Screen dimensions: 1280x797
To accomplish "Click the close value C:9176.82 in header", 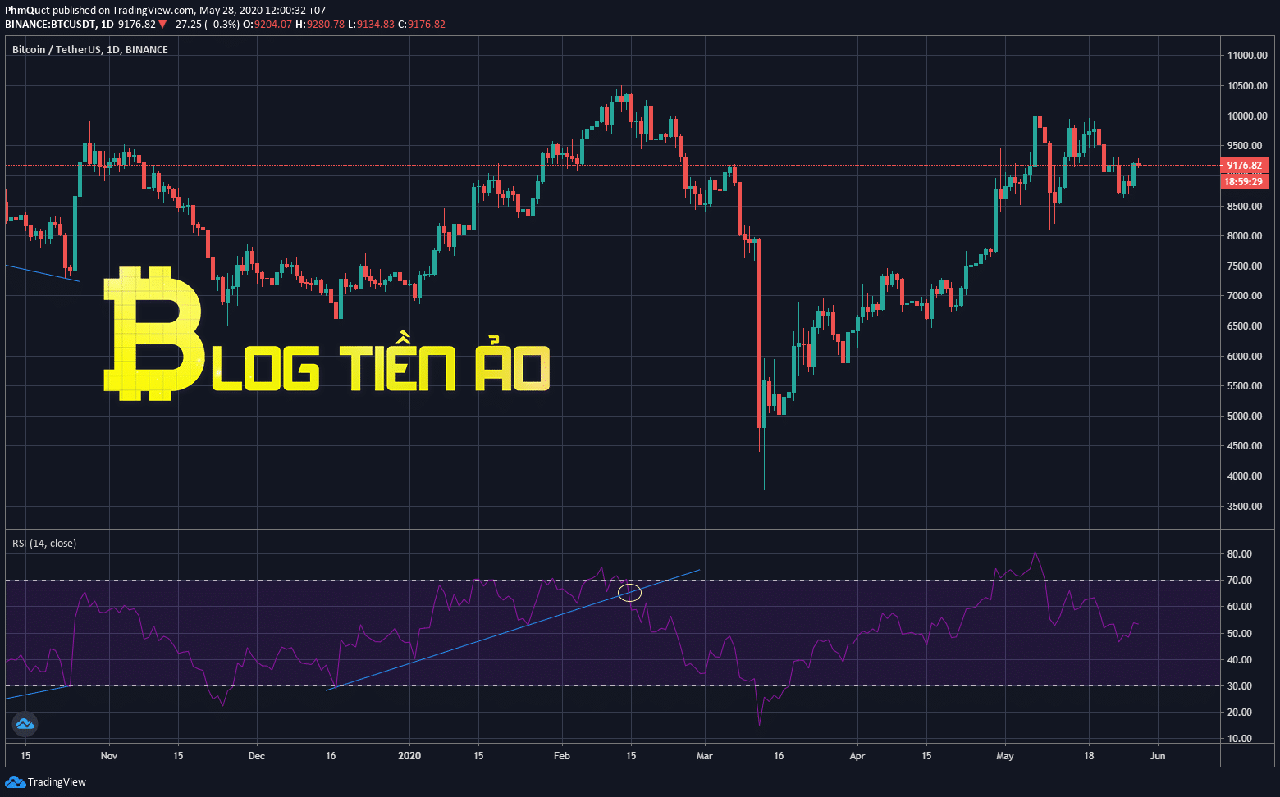I will pos(422,23).
